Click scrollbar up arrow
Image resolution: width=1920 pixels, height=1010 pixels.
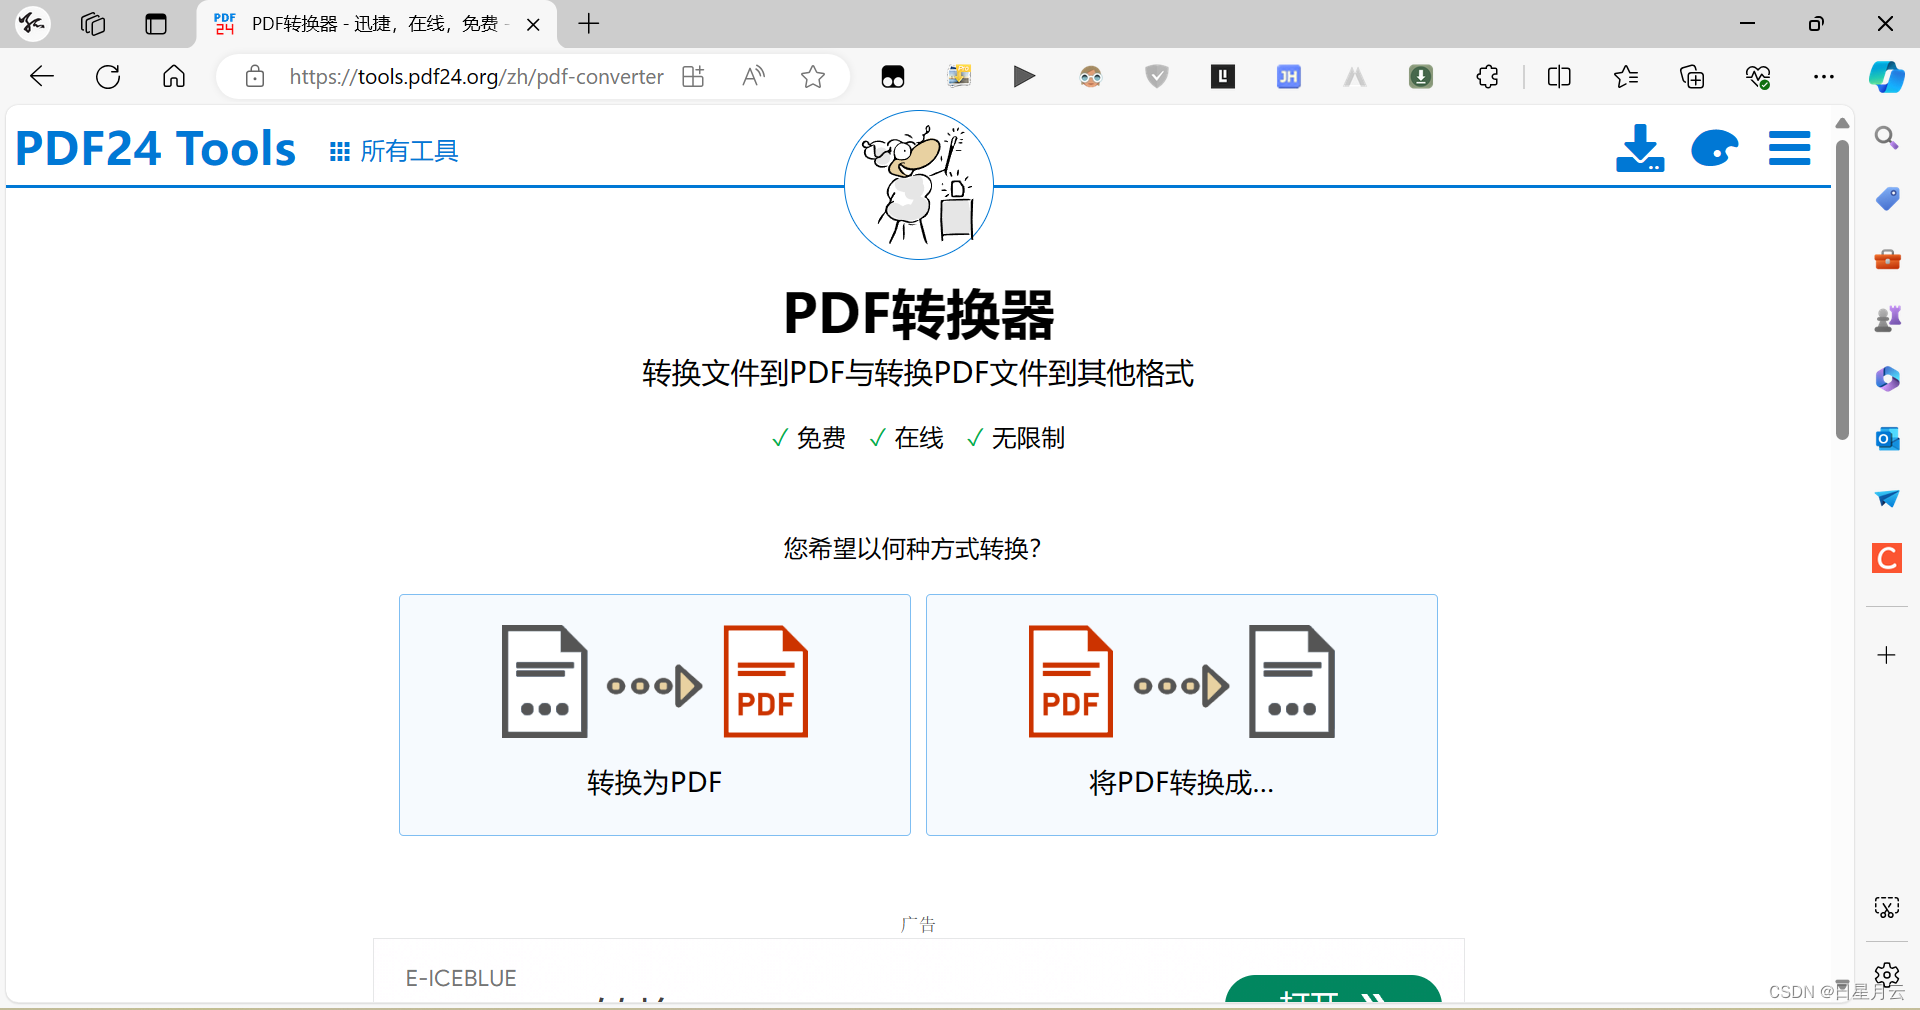[1842, 123]
